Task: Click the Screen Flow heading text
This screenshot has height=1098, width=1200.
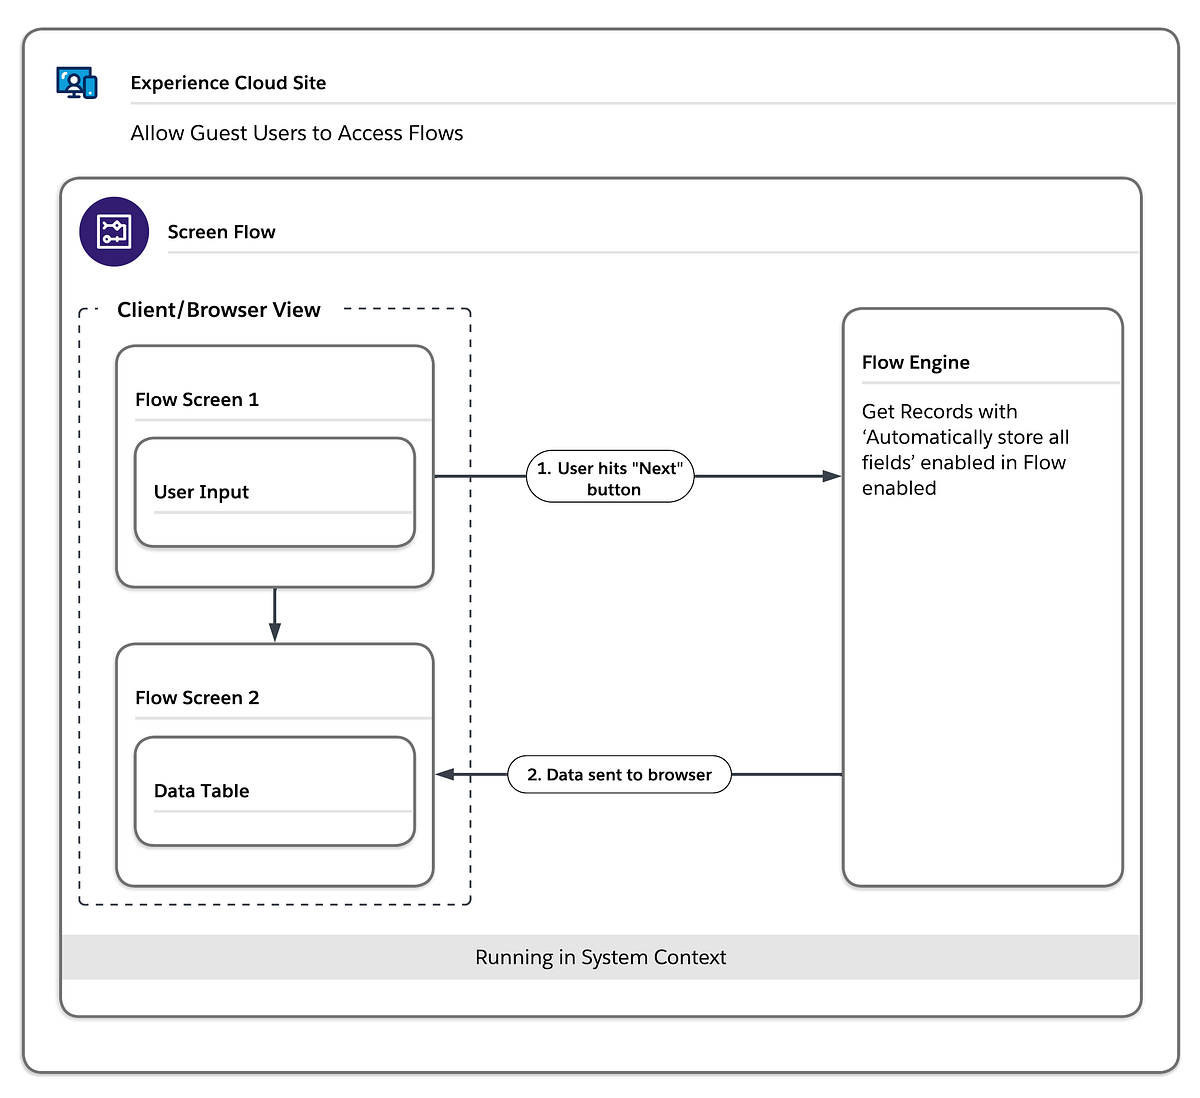Action: click(x=221, y=231)
